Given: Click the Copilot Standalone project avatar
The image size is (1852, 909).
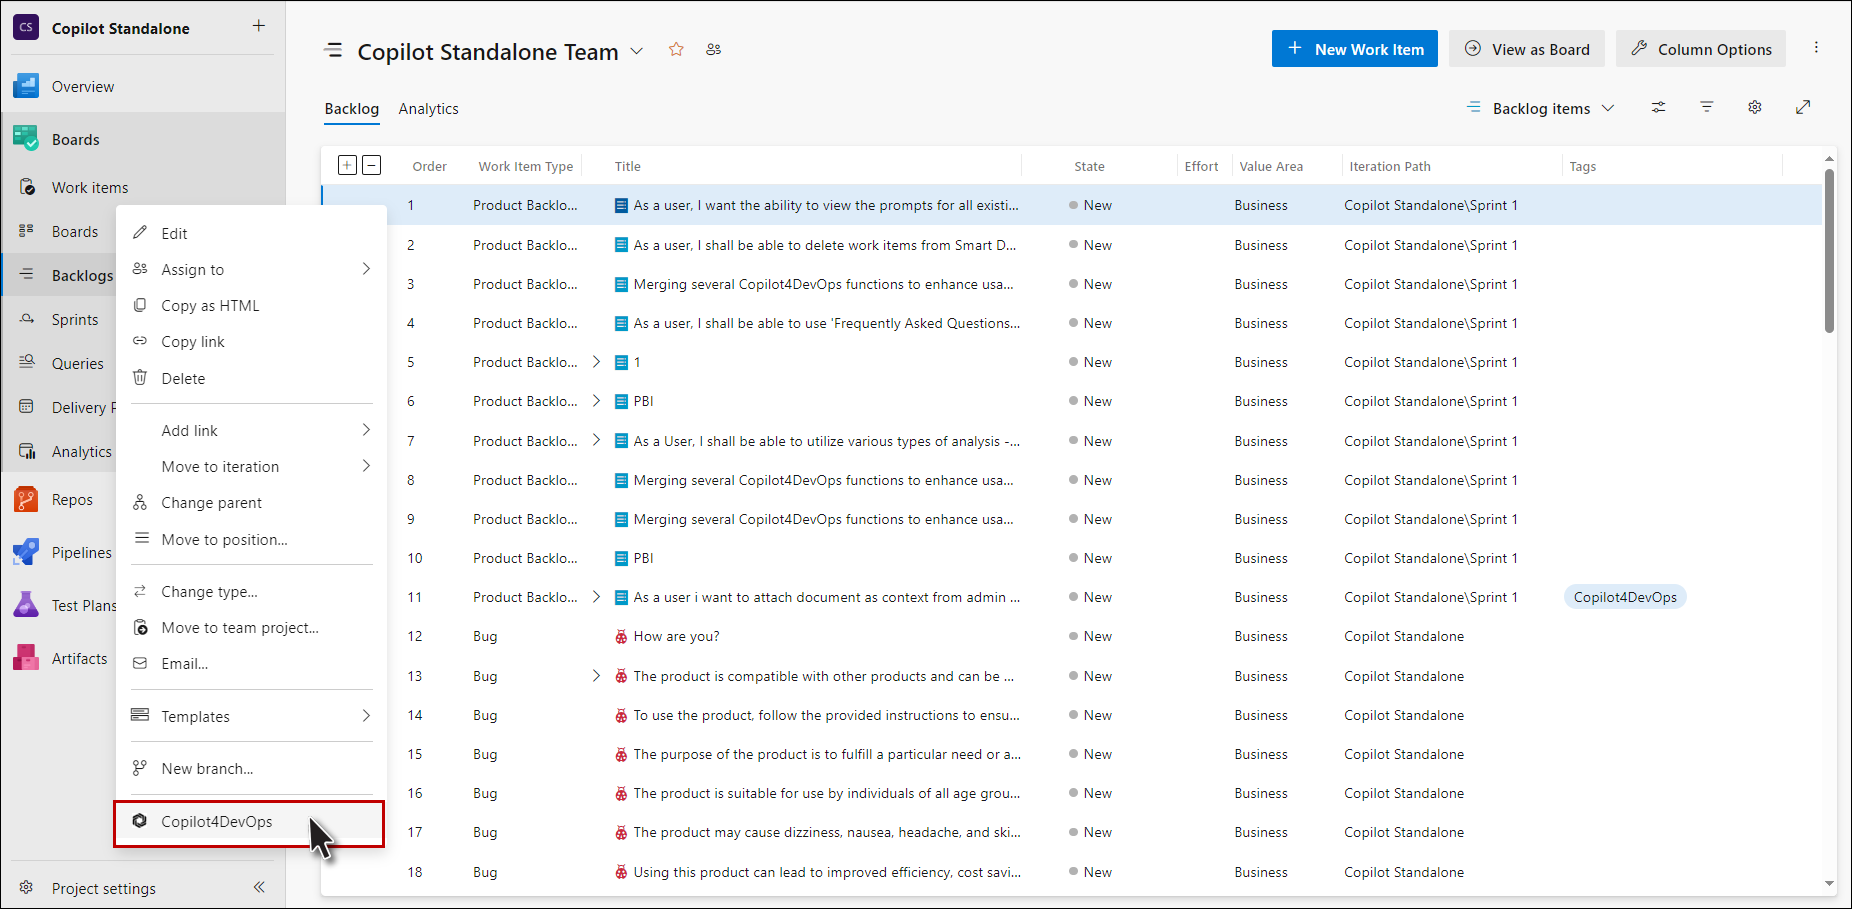Looking at the screenshot, I should [26, 28].
